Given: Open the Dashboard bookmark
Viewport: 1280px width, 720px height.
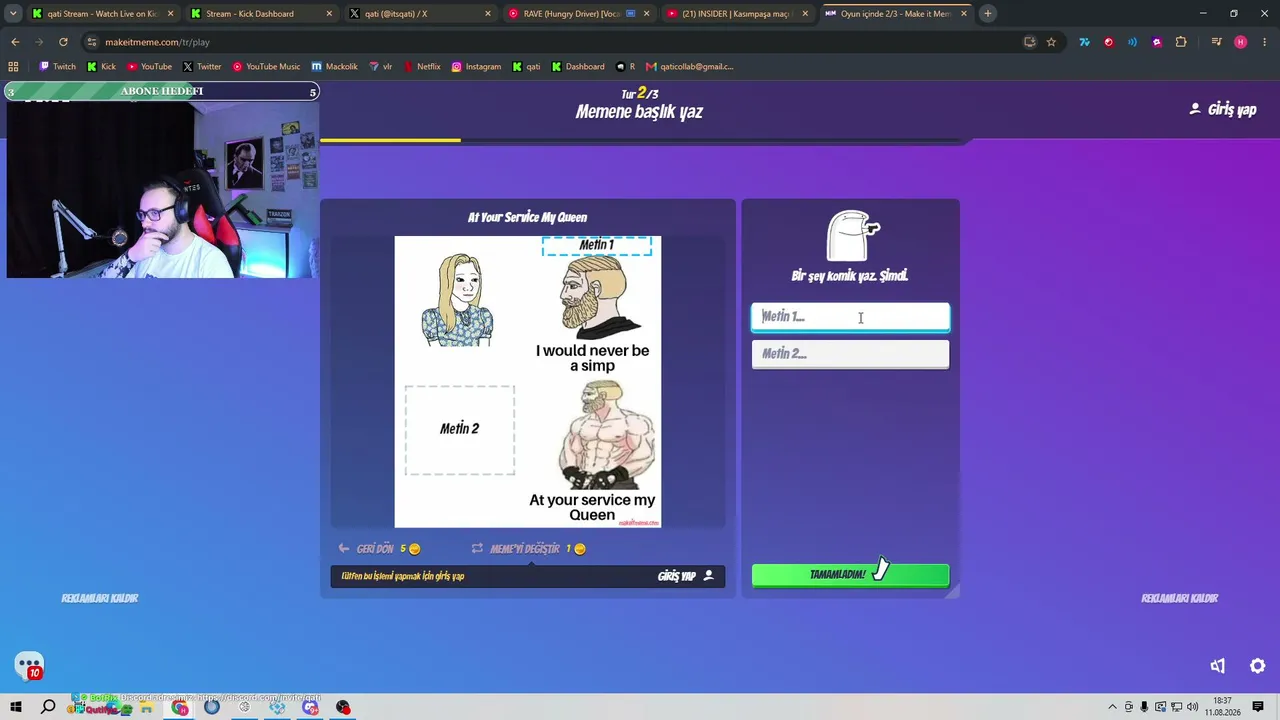Looking at the screenshot, I should 578,67.
